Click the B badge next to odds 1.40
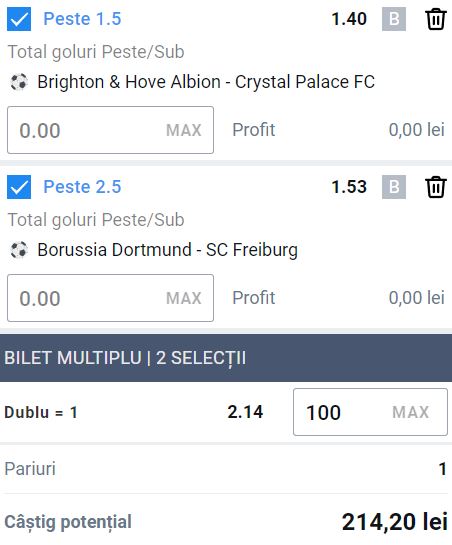452x545 pixels. click(394, 19)
